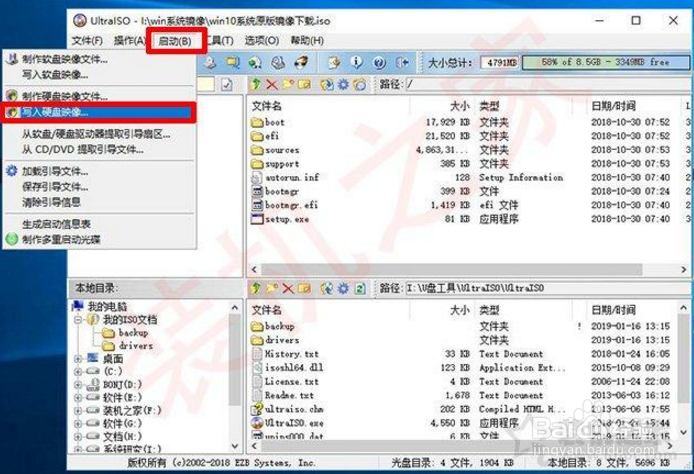Viewport: 694px width, 474px height.
Task: Click image list horizontal scrollbar right arrow
Action: [683, 269]
